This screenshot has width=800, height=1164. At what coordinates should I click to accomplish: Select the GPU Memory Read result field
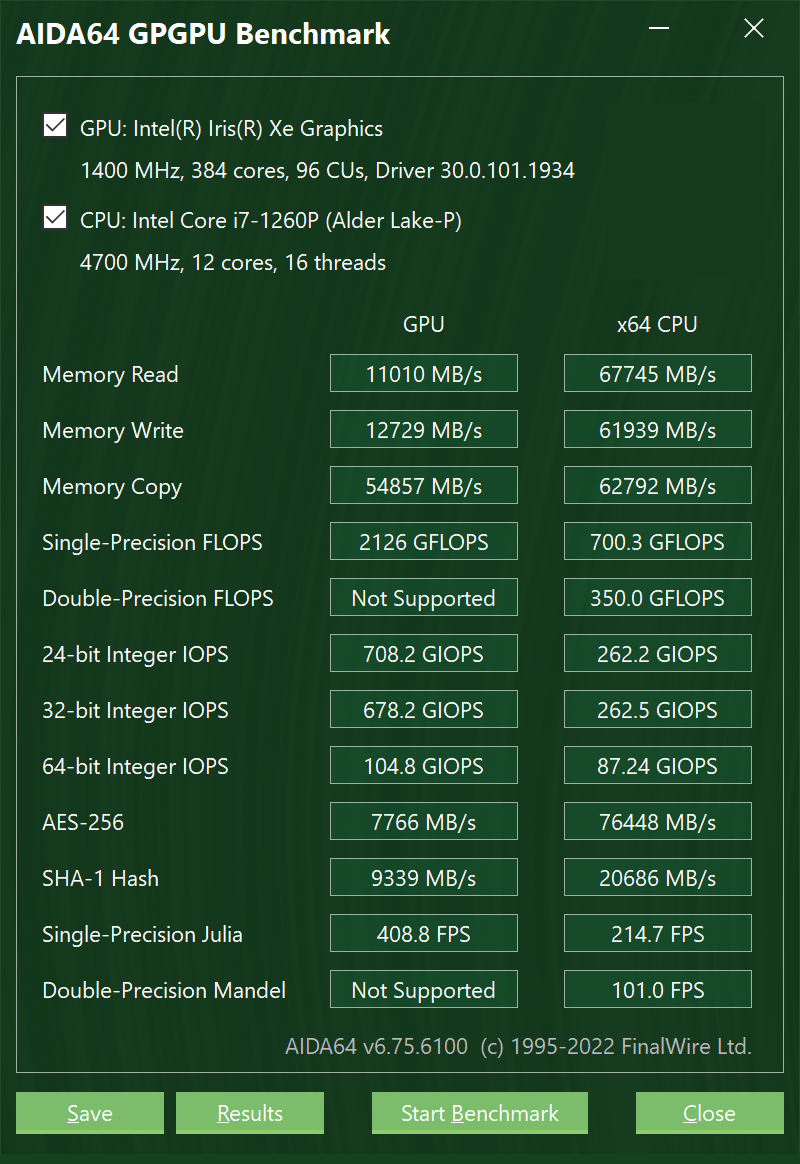(424, 374)
